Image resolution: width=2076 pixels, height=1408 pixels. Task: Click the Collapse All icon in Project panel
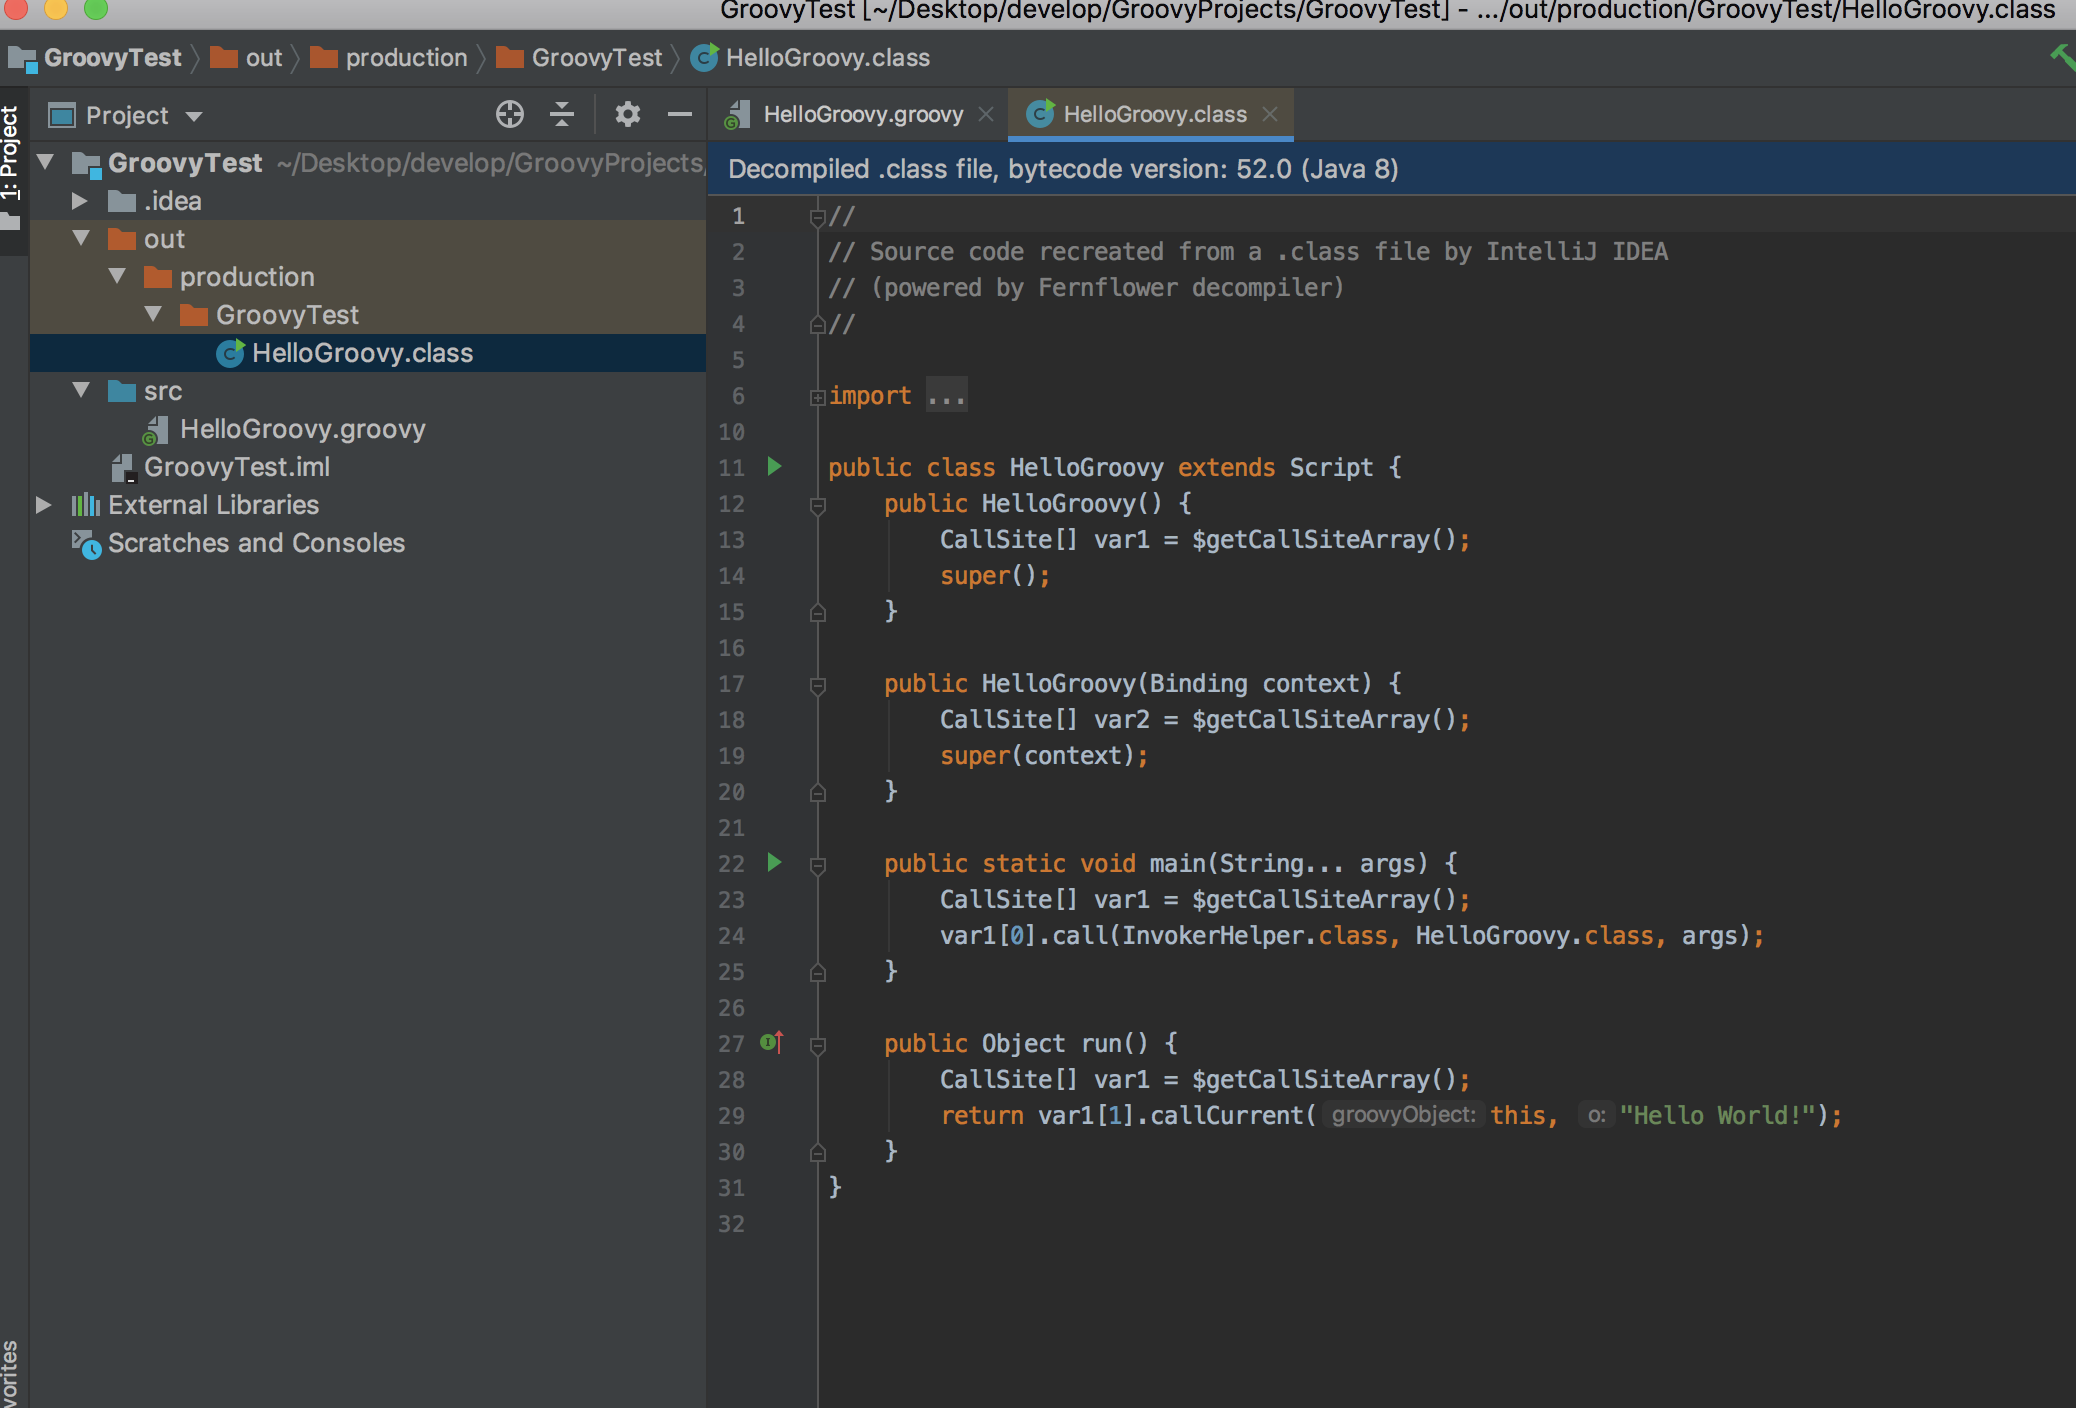[x=562, y=115]
